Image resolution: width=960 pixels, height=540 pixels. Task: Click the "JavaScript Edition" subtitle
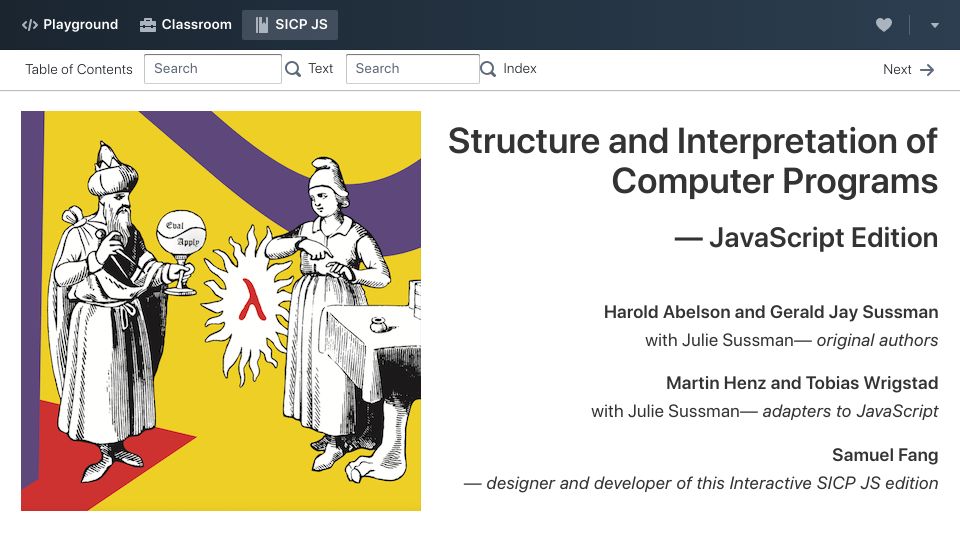(806, 238)
